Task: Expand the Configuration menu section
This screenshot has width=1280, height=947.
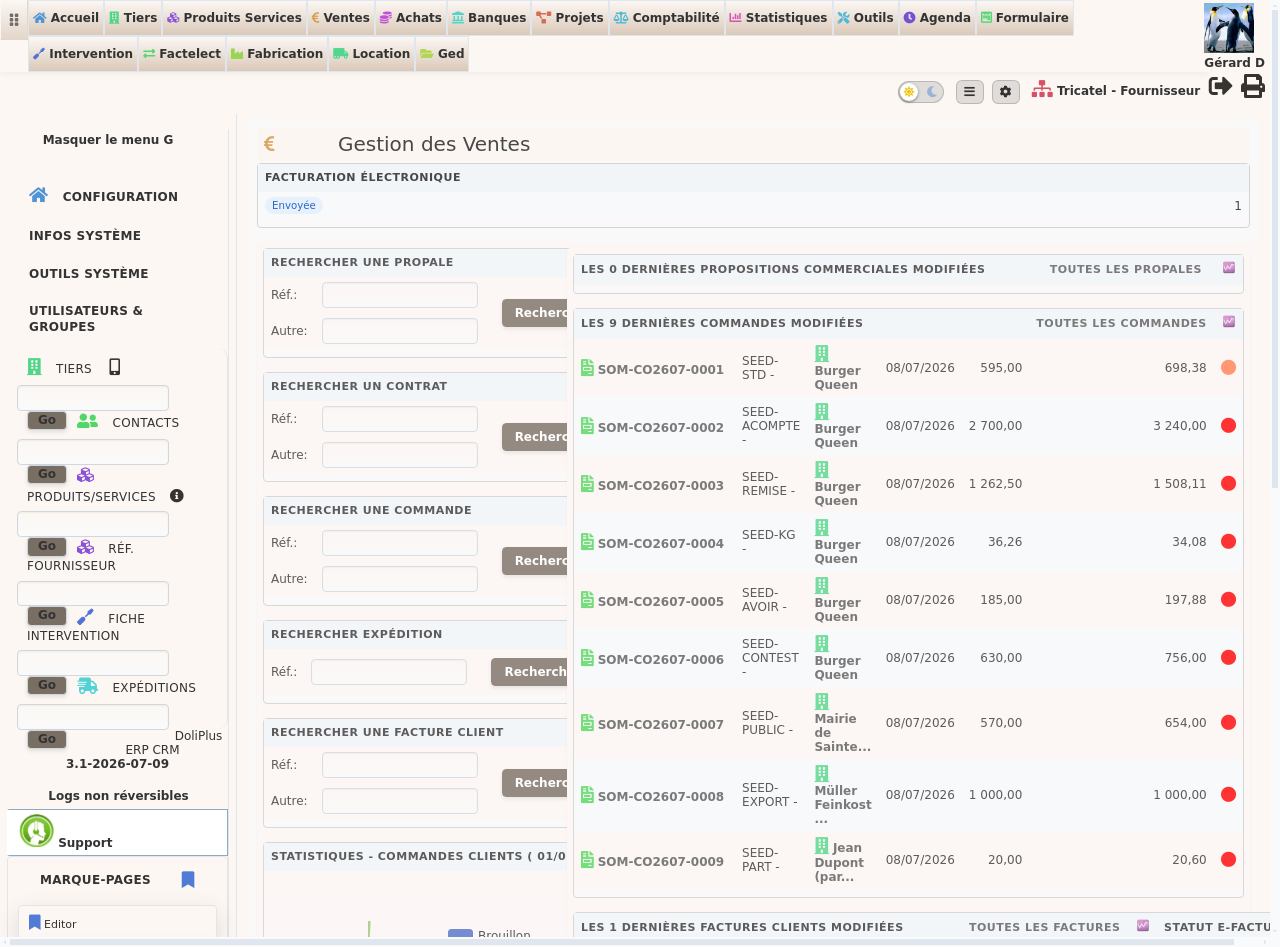Action: point(120,197)
